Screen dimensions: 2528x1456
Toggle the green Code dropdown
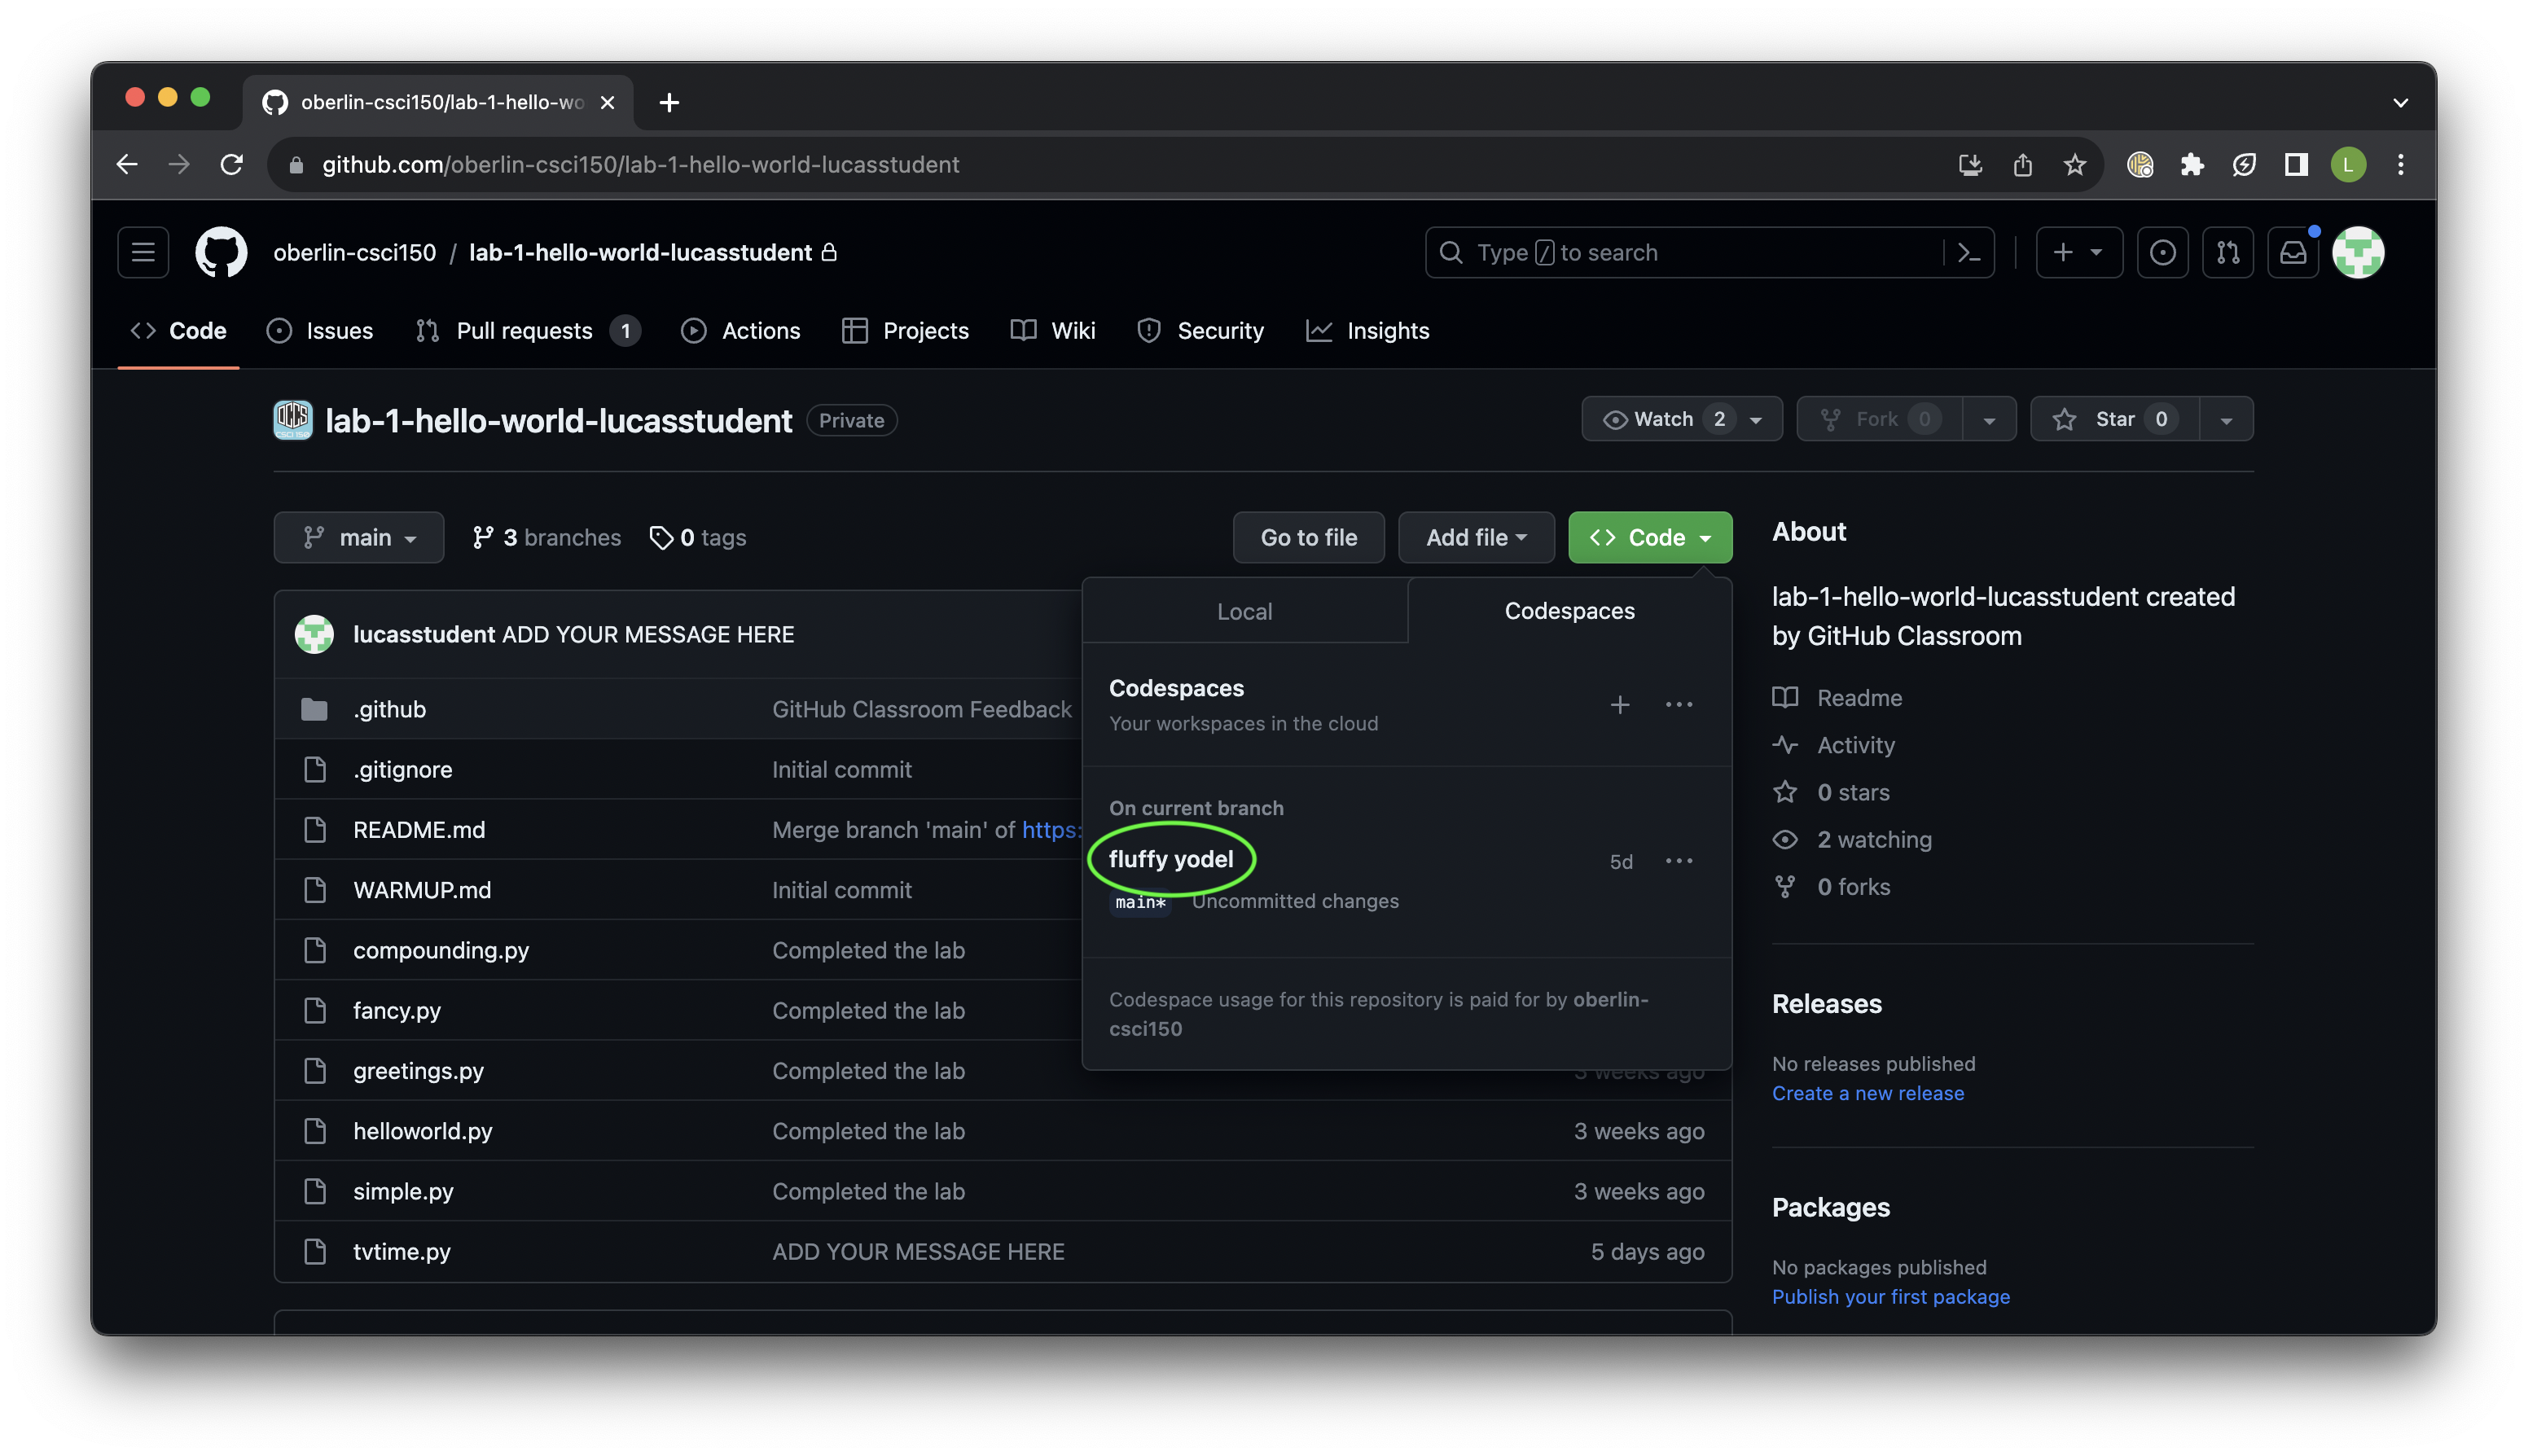pyautogui.click(x=1649, y=537)
